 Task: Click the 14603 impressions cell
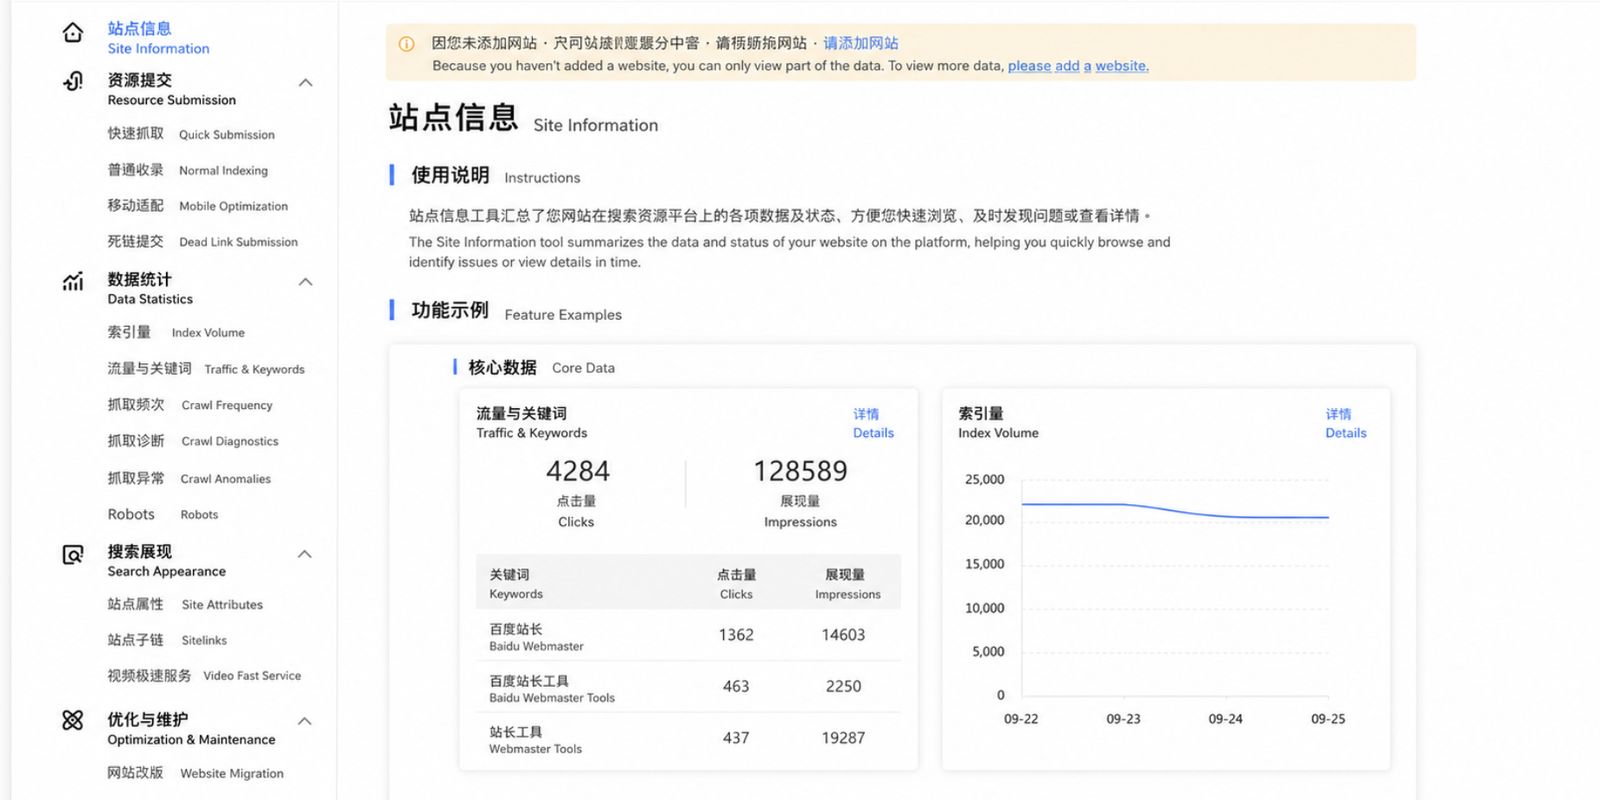click(843, 635)
